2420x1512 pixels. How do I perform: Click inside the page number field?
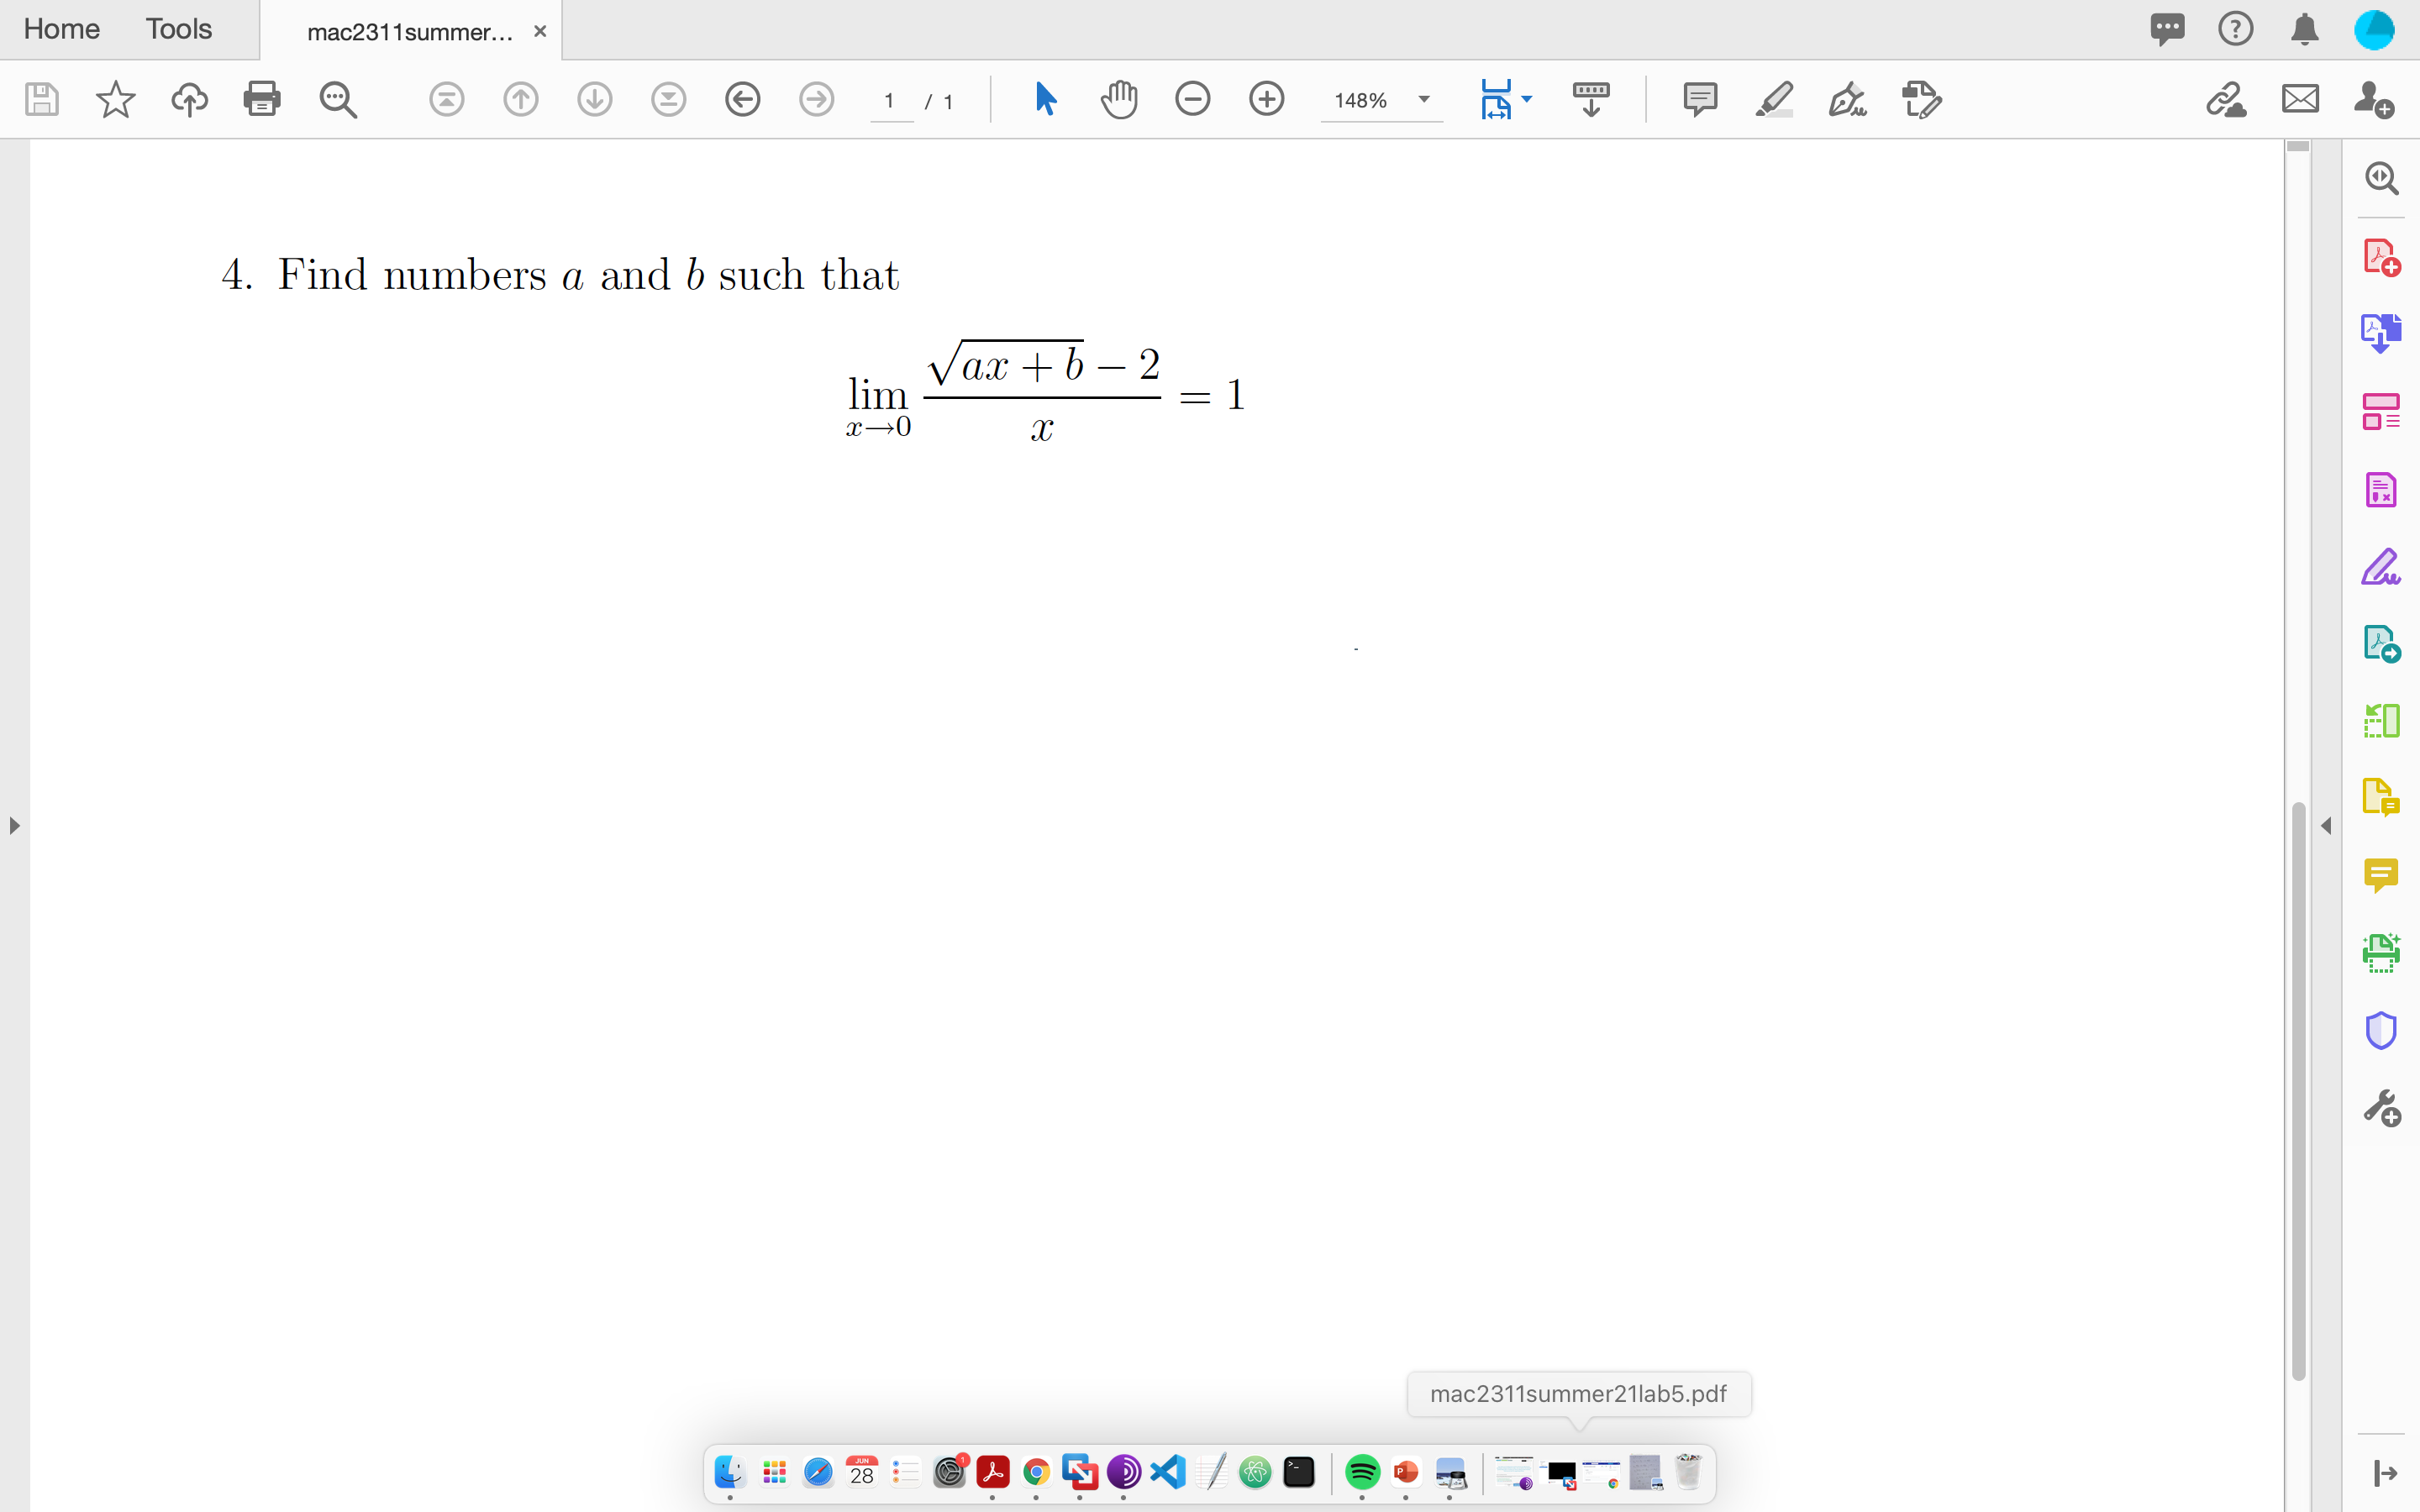(889, 100)
